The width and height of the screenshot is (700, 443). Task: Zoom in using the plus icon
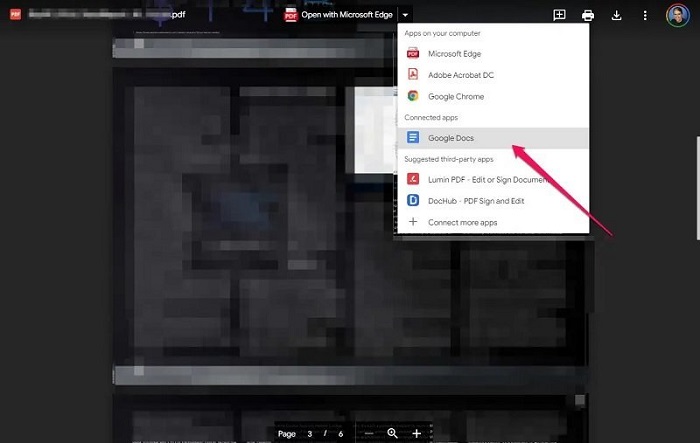pos(417,434)
